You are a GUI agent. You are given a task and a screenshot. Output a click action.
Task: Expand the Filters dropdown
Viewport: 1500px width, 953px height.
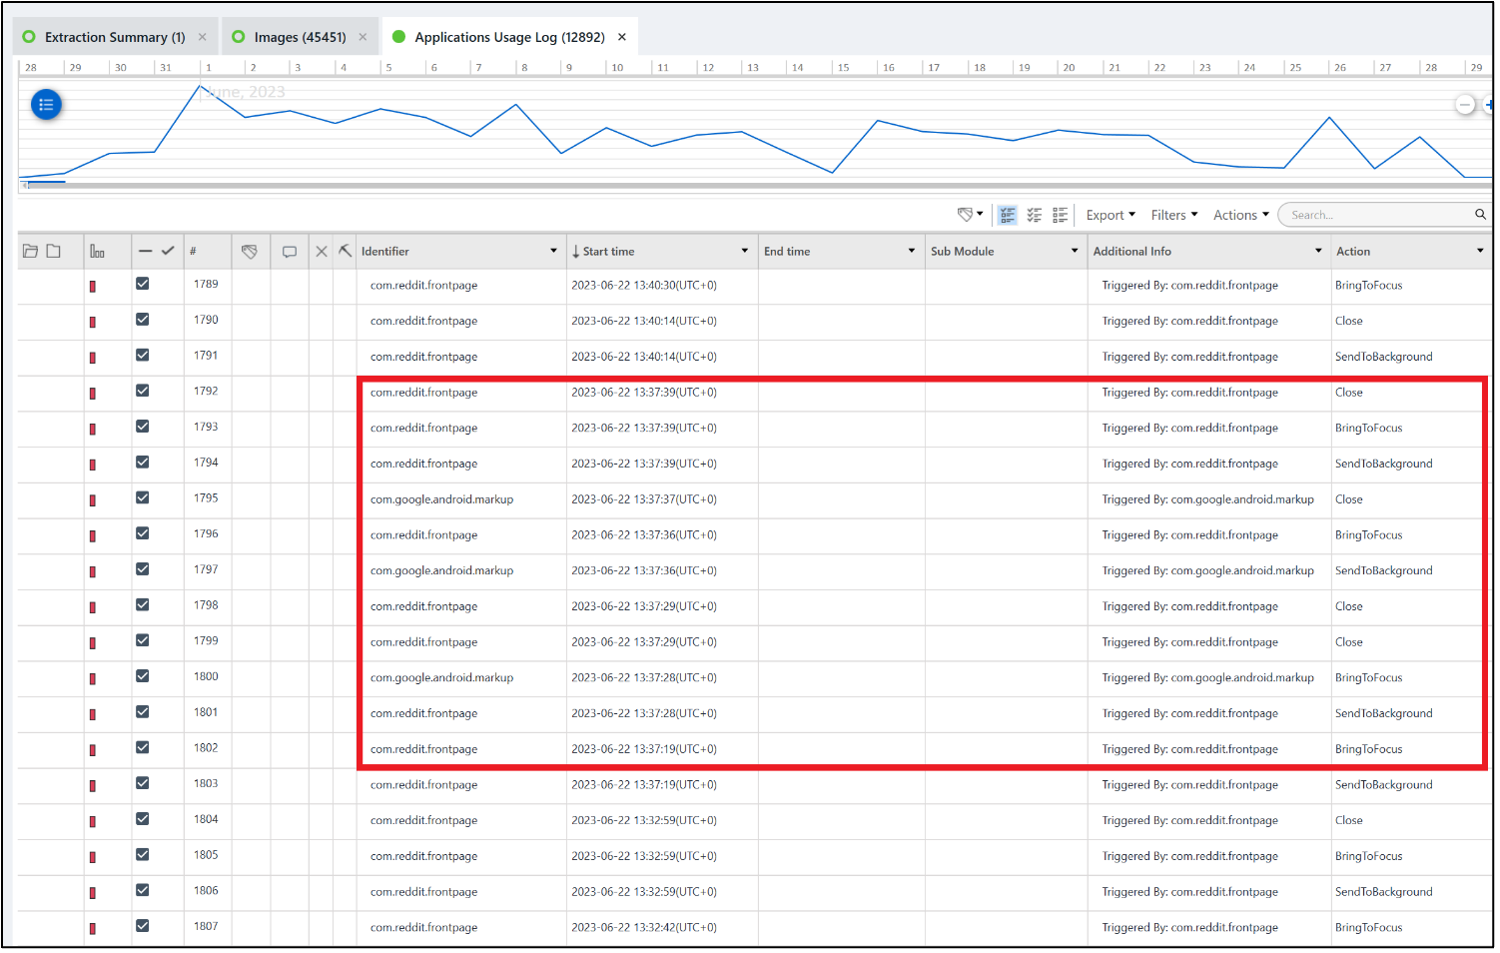coord(1173,215)
